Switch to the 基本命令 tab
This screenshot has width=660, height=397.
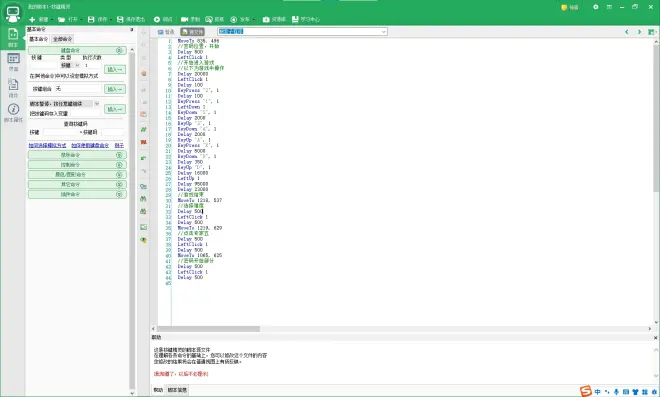[x=38, y=39]
